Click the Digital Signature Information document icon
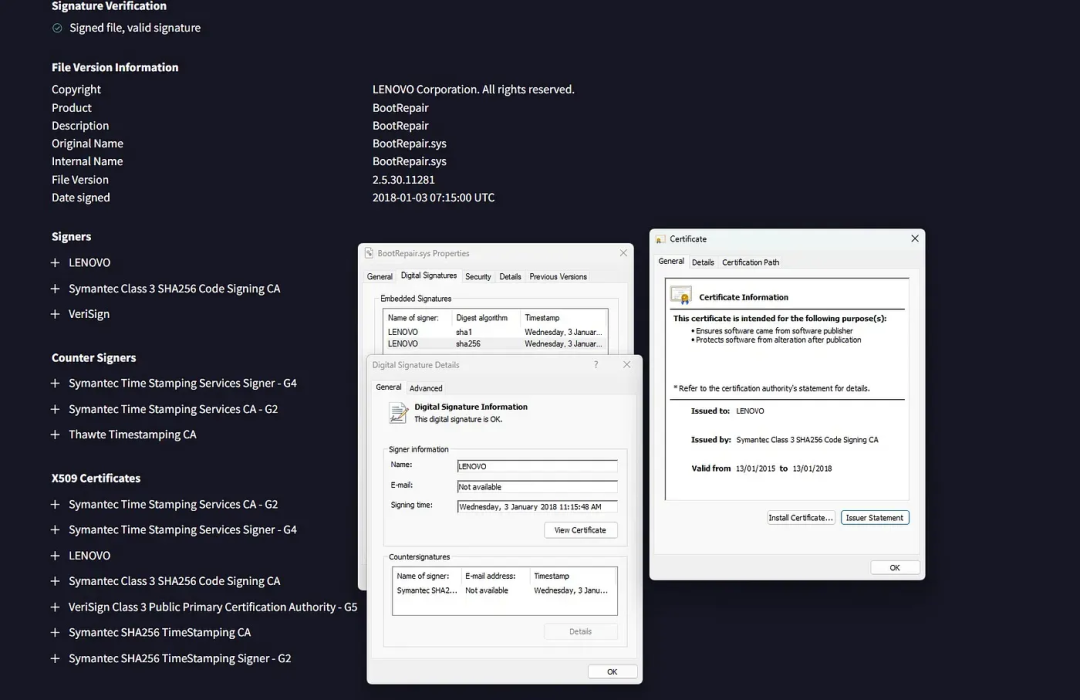The height and width of the screenshot is (700, 1080). click(x=398, y=412)
